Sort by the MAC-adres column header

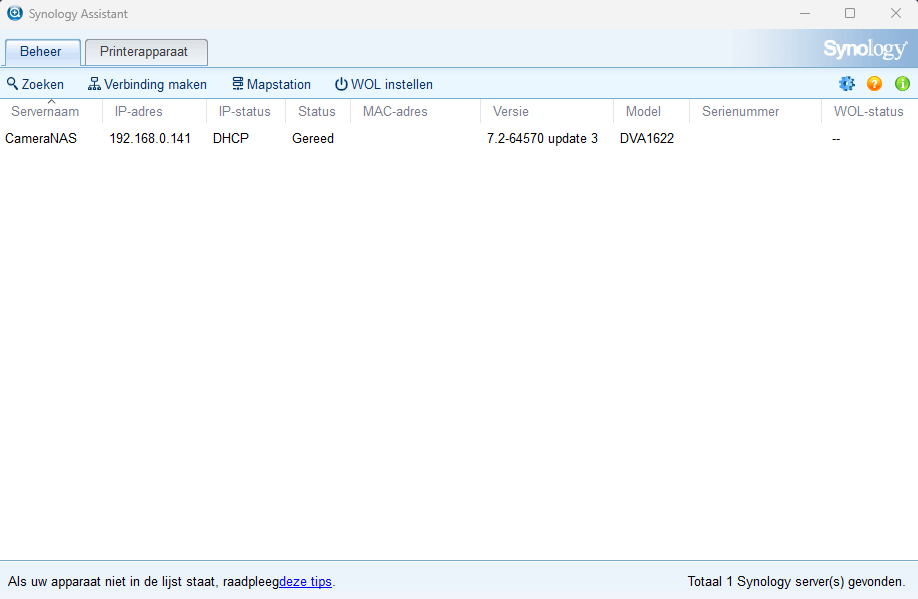click(x=415, y=111)
